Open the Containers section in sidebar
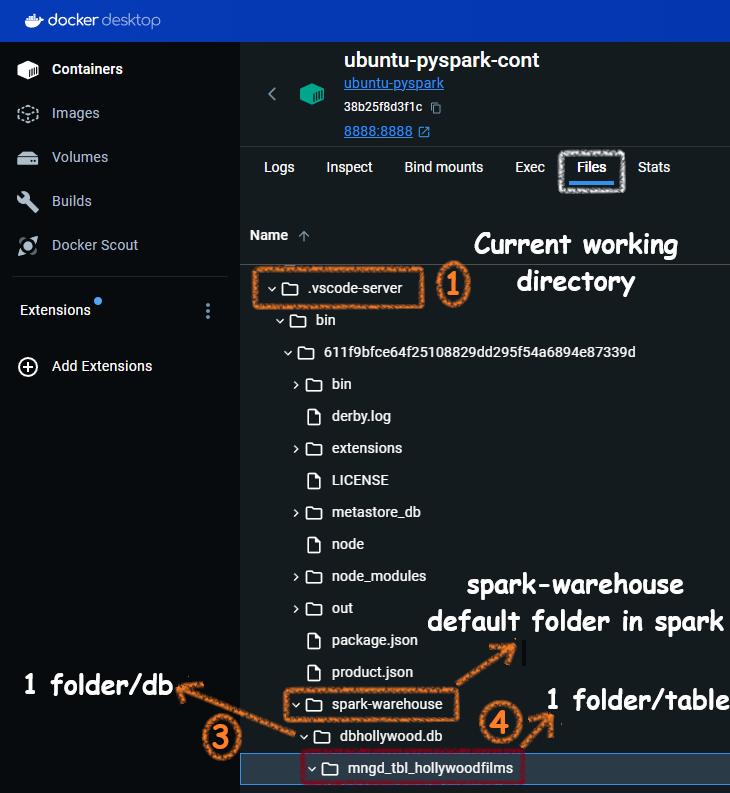730x793 pixels. (x=87, y=69)
